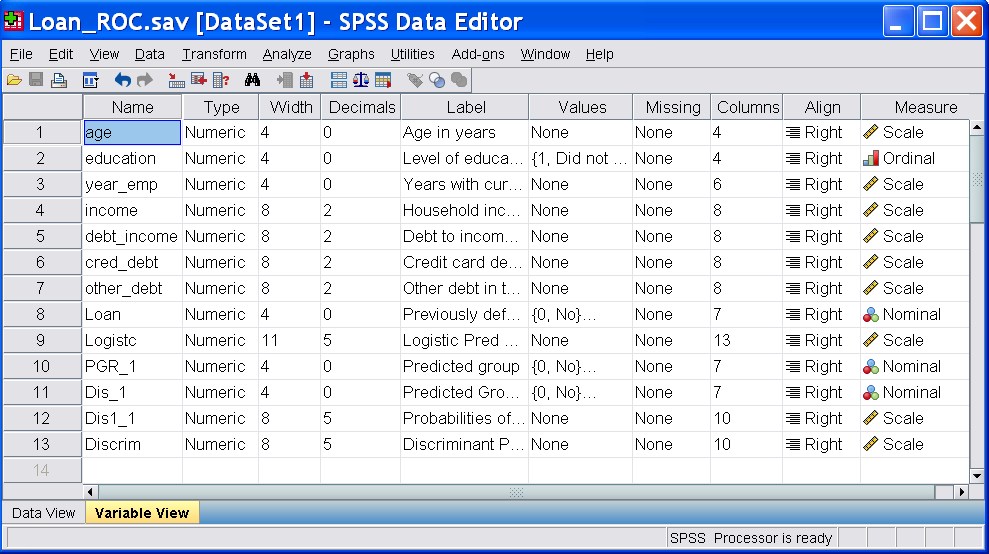Open the View menu
Viewport: 989px width, 554px height.
coord(104,54)
